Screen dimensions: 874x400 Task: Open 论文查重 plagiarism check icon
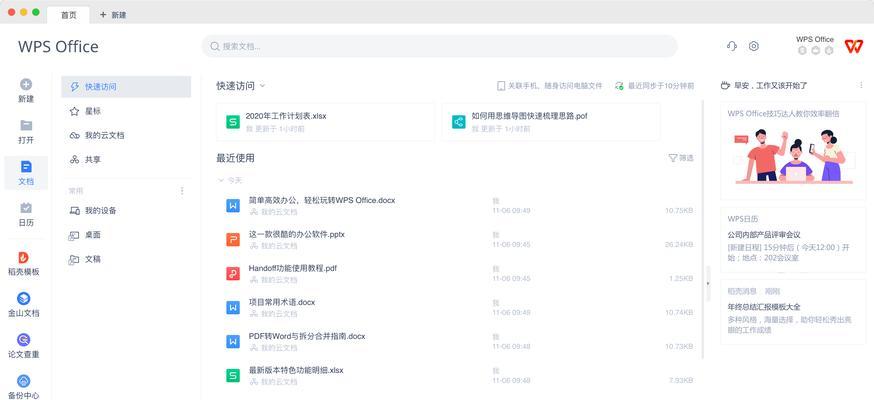23,340
